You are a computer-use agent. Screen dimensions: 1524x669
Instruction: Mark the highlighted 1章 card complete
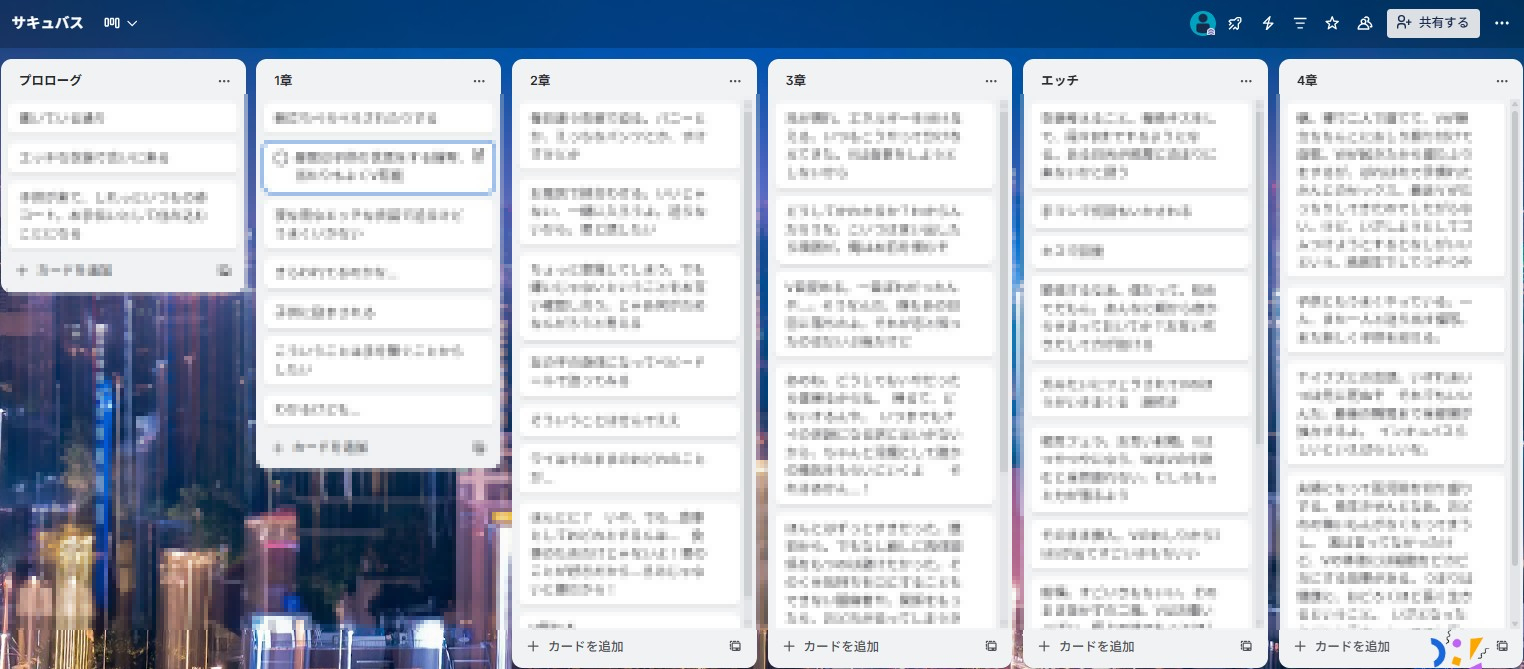(281, 157)
